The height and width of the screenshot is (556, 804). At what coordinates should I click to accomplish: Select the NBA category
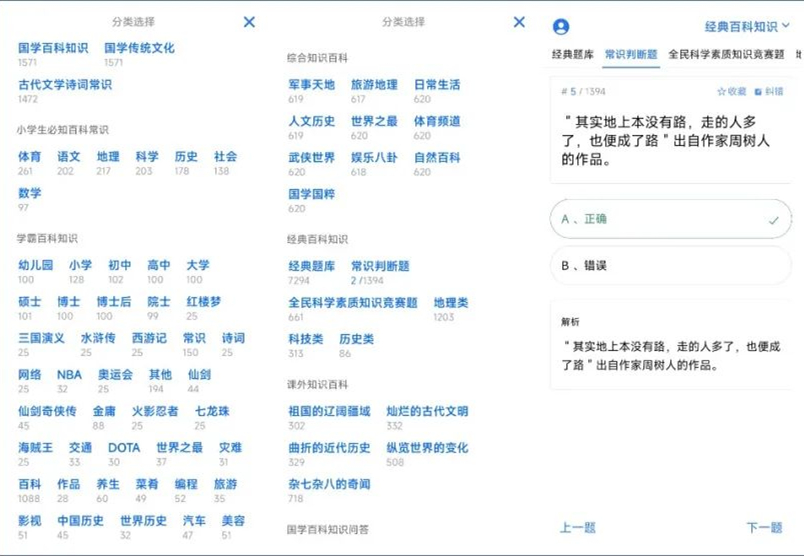pyautogui.click(x=69, y=374)
